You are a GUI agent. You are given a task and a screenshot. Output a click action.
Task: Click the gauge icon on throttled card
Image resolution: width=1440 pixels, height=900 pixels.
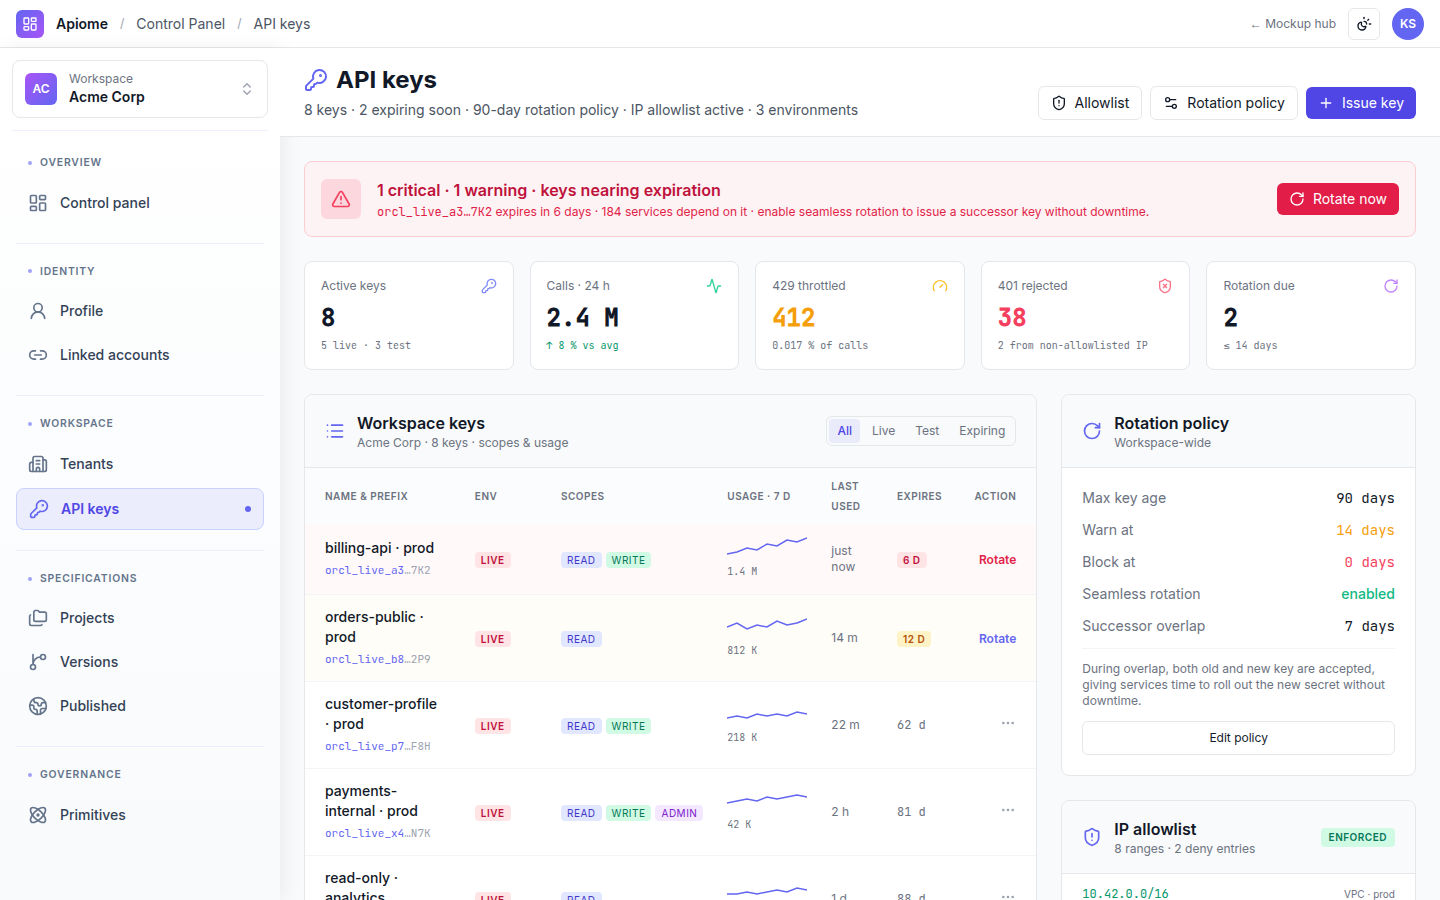[x=940, y=286]
